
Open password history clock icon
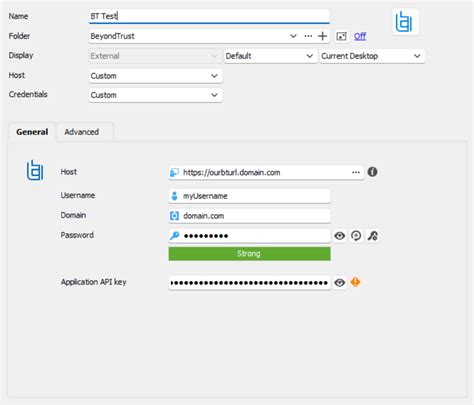click(356, 236)
